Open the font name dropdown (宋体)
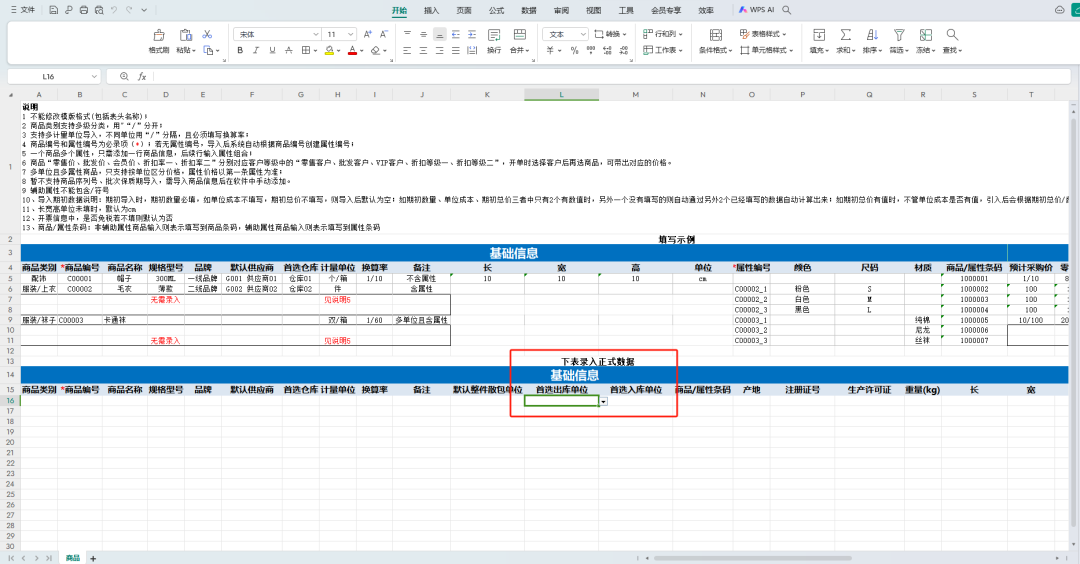This screenshot has width=1080, height=564. pyautogui.click(x=315, y=34)
